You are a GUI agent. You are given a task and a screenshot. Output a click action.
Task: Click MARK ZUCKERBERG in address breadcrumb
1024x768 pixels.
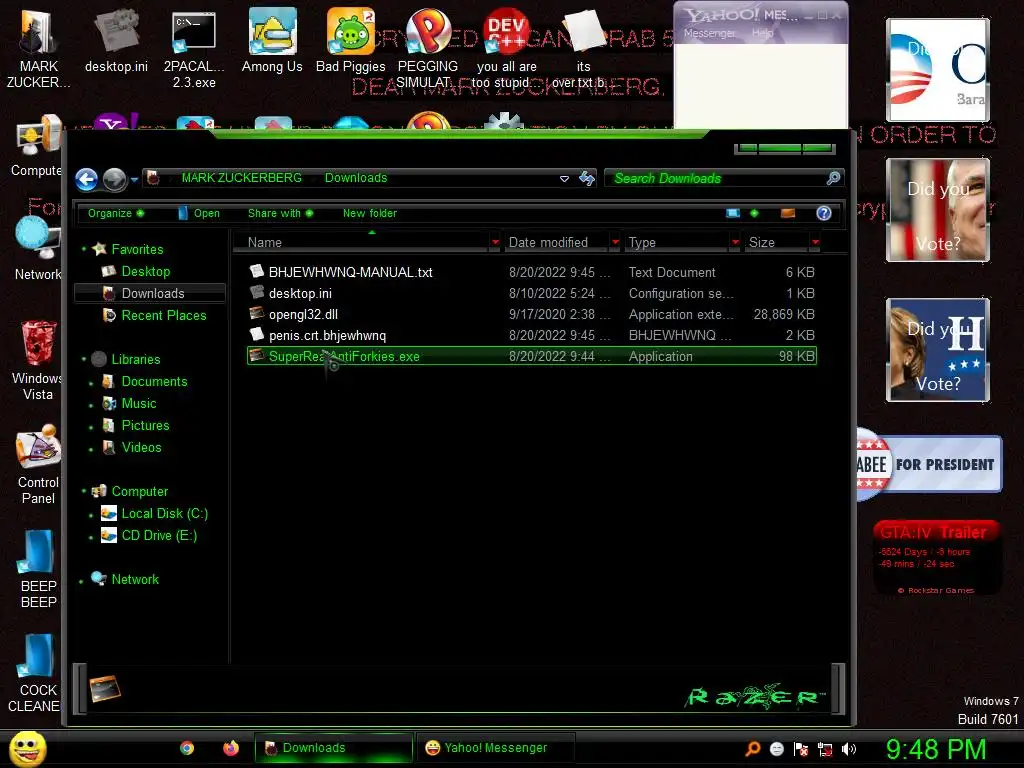[x=242, y=178]
